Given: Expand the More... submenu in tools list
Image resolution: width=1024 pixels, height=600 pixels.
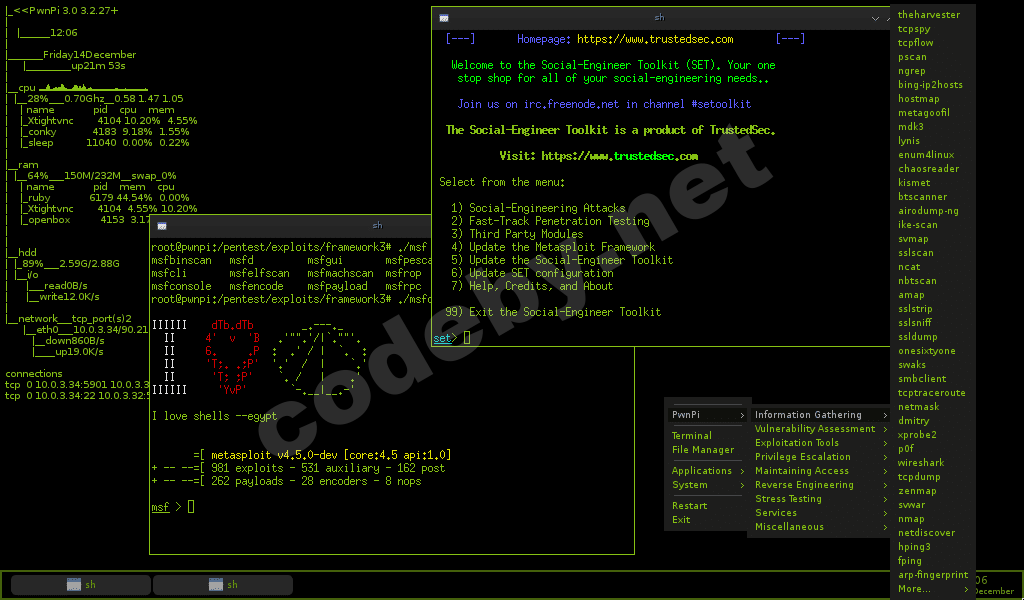Looking at the screenshot, I should (x=933, y=589).
